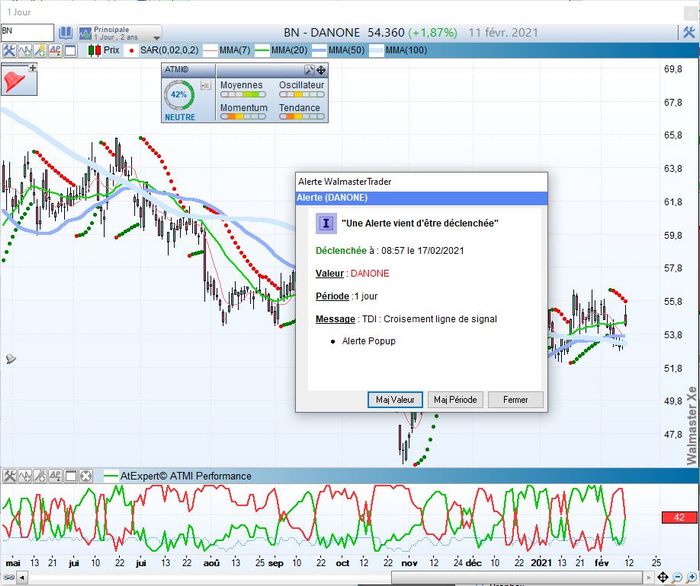The height and width of the screenshot is (586, 700).
Task: Click 1 Jour tab label at top
Action: 19,12
